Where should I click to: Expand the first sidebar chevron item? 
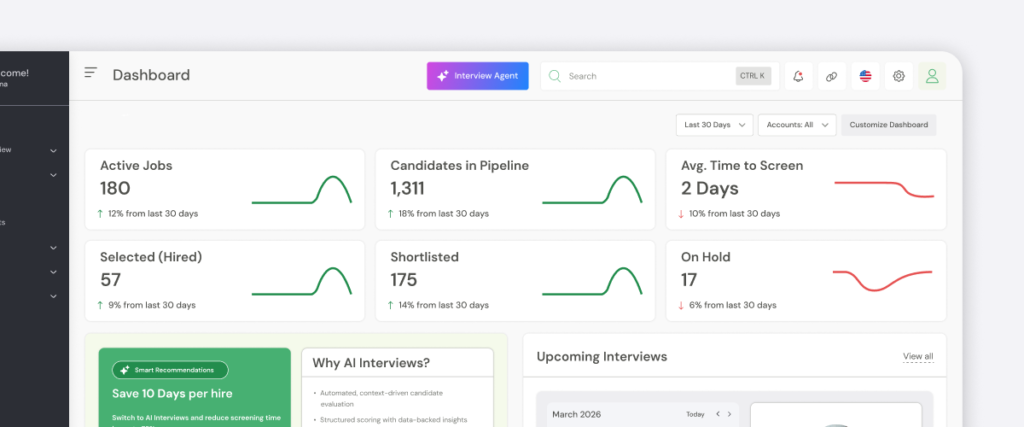click(53, 150)
